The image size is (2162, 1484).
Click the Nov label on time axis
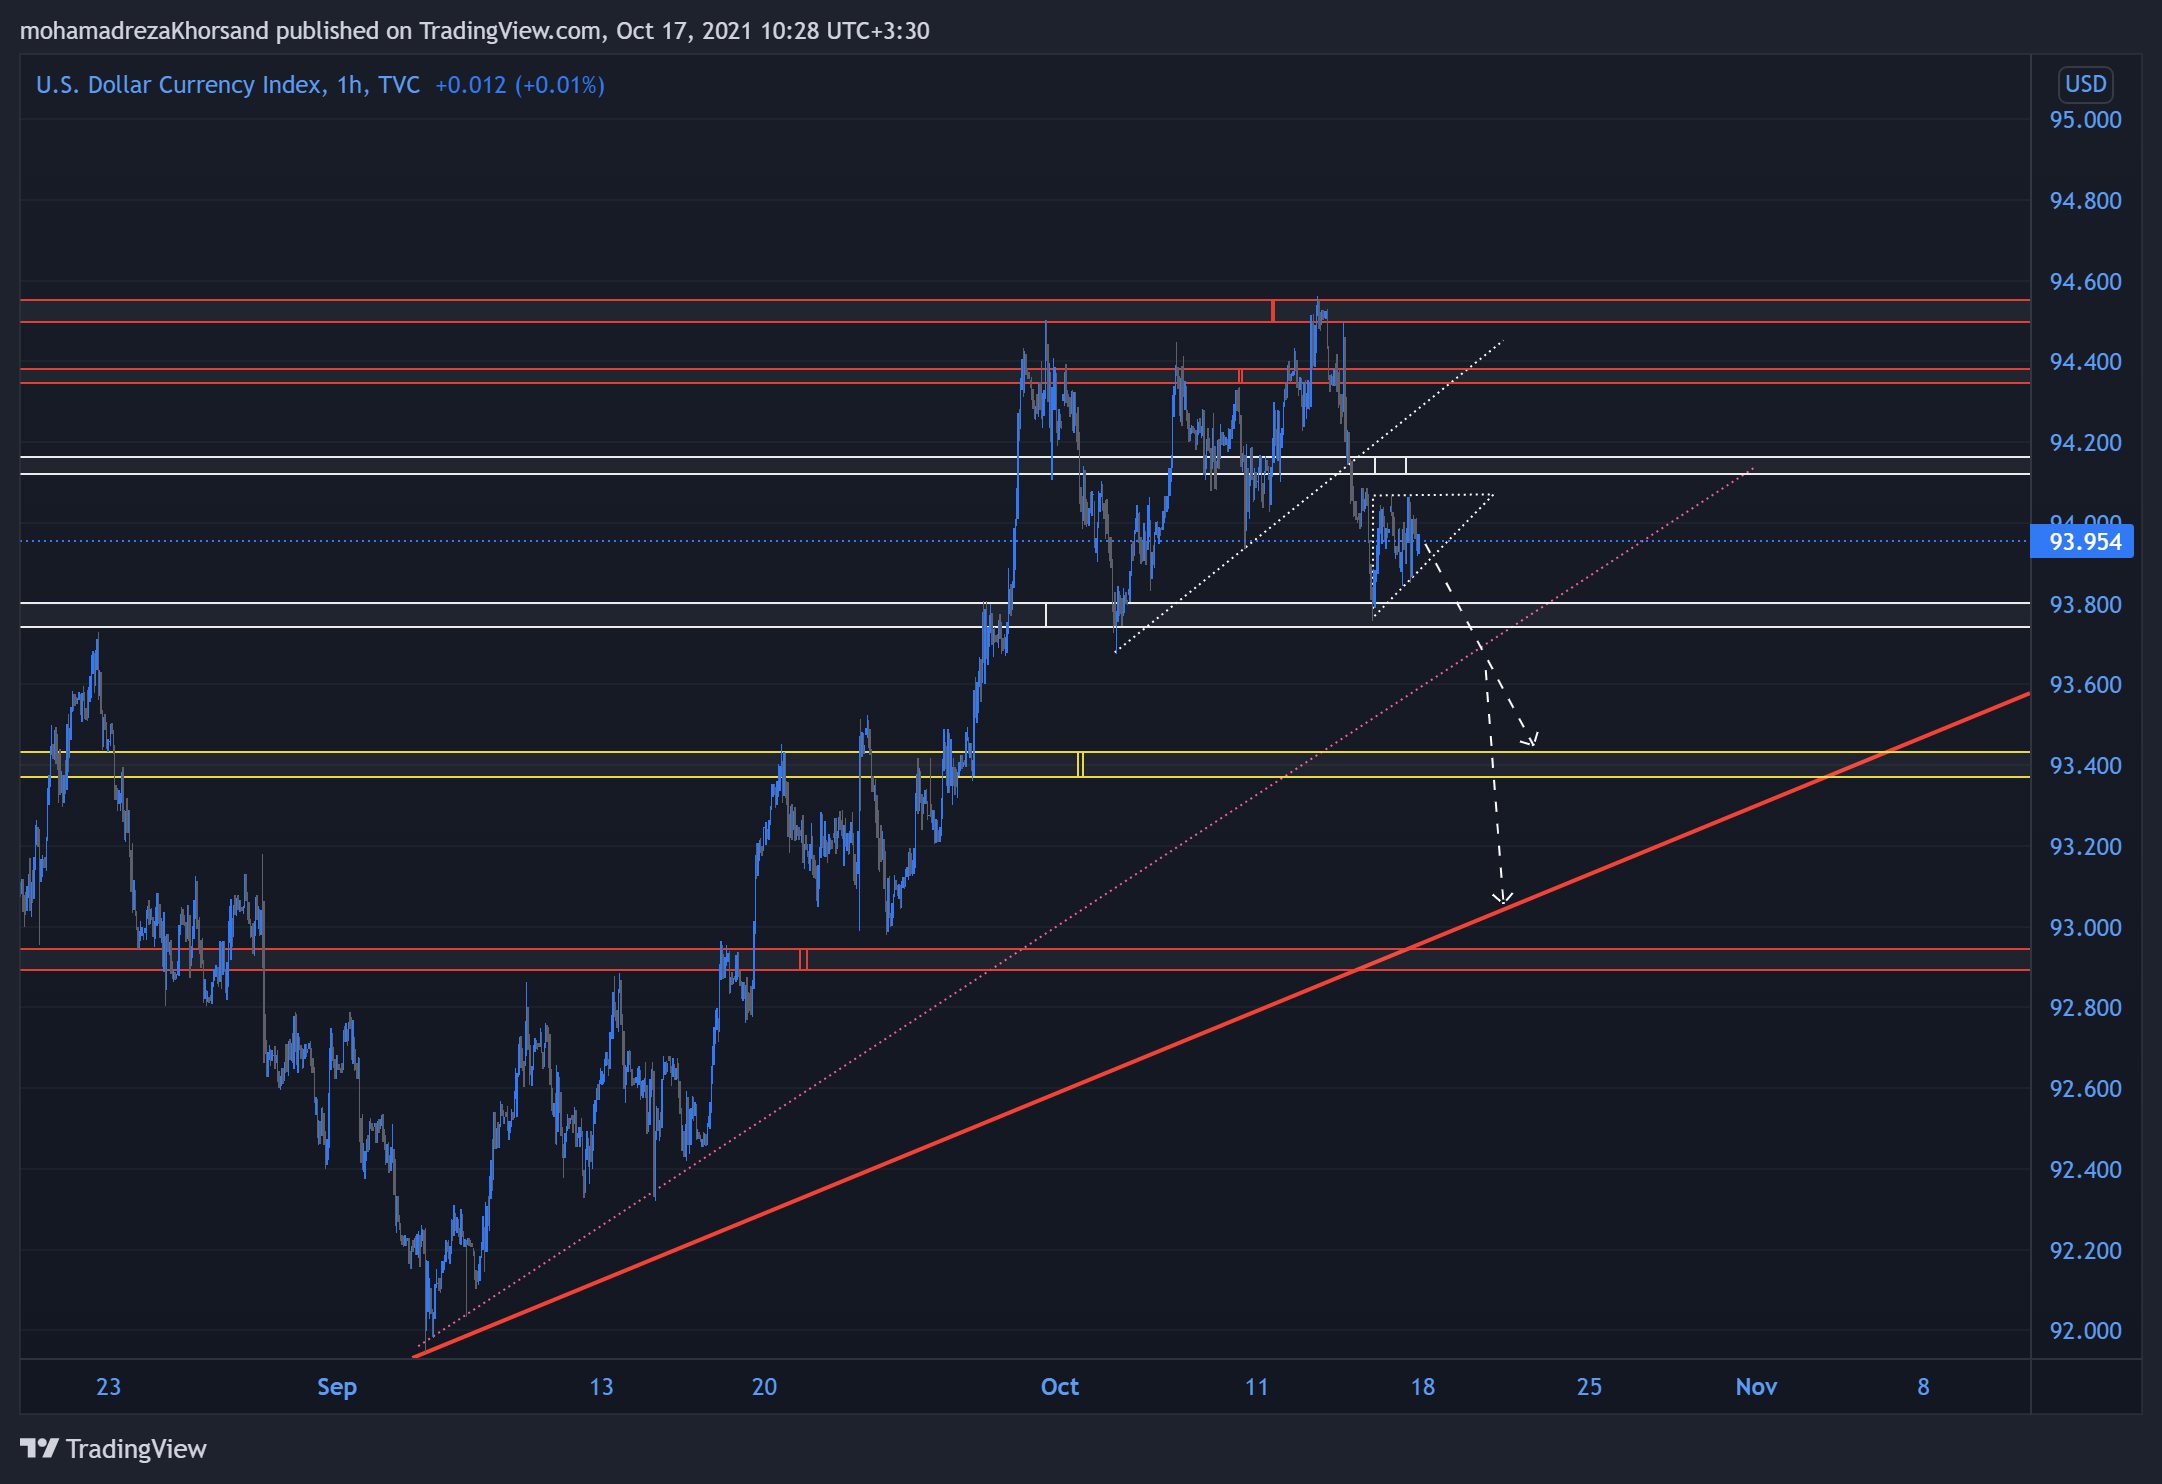click(1756, 1387)
